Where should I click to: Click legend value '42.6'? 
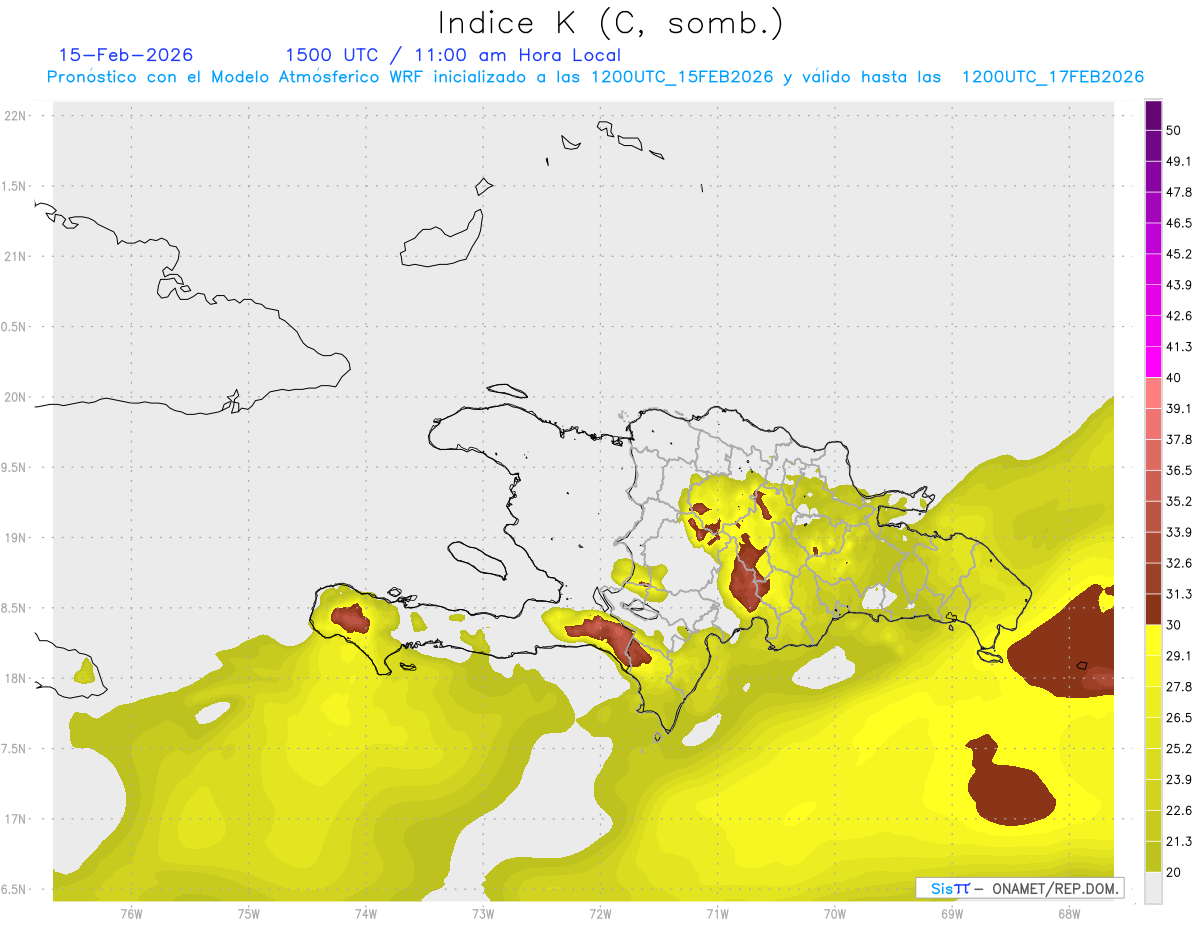(x=1179, y=316)
